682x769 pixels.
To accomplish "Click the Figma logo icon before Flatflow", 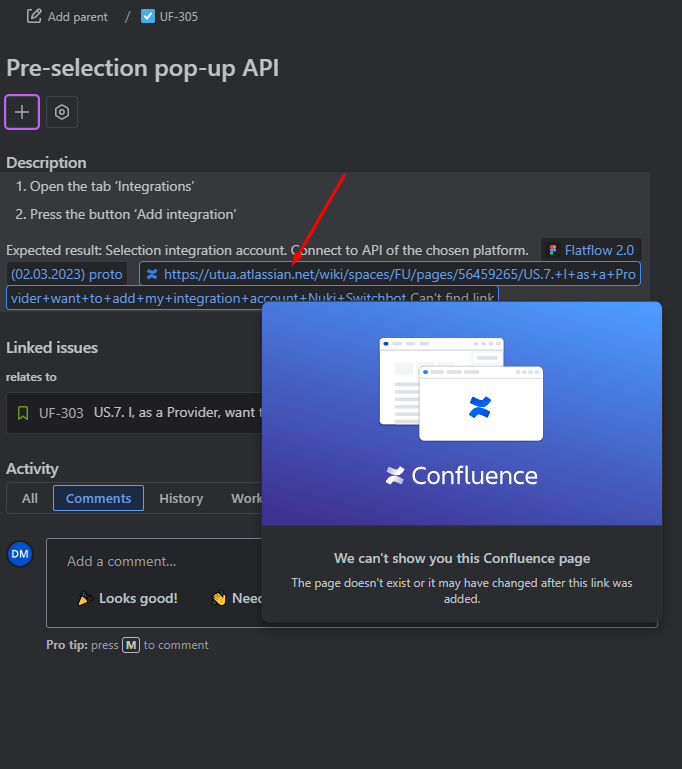I will pos(553,250).
